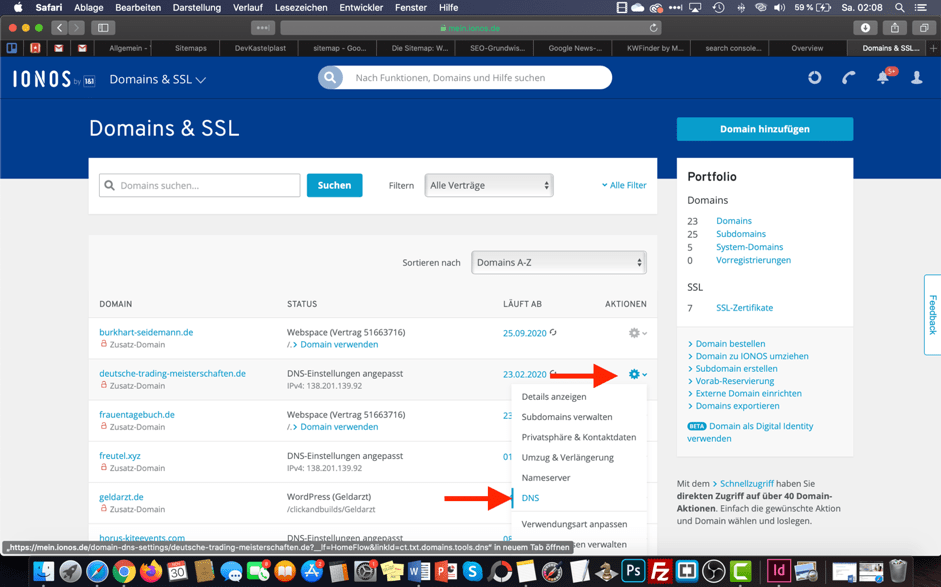Screen dimensions: 941x587
Task: Open the IONOS user account icon
Action: tap(916, 77)
